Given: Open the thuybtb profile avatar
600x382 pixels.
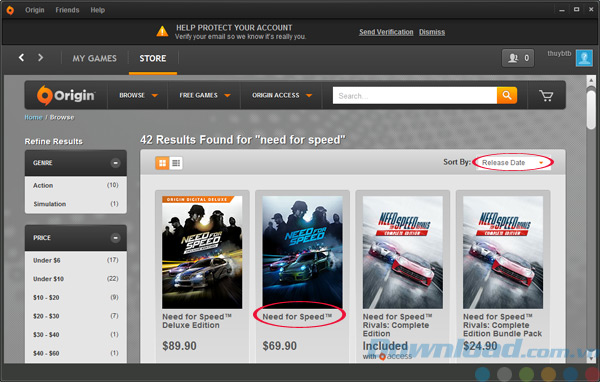Looking at the screenshot, I should [584, 58].
